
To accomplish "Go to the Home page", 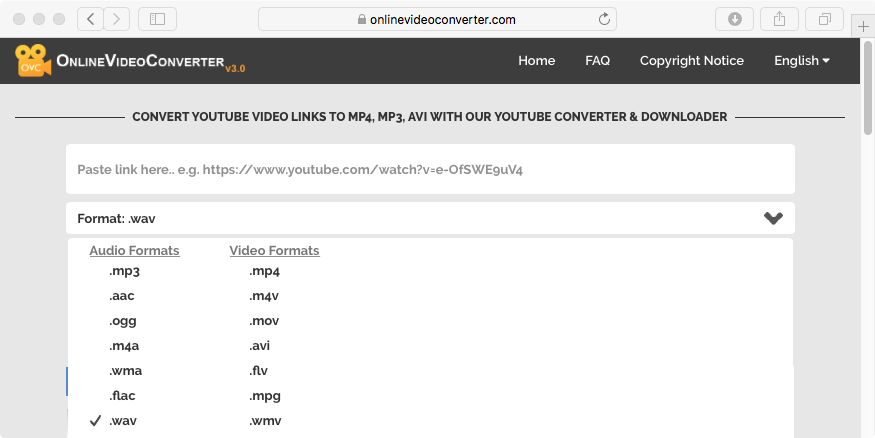I will (x=536, y=61).
